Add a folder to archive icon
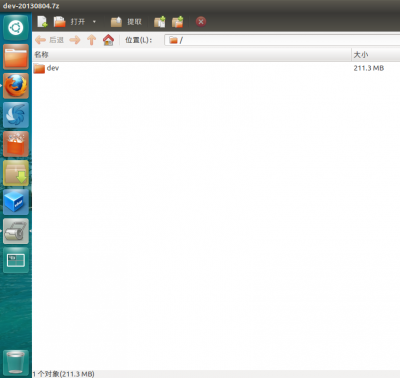400x378 pixels. point(178,22)
